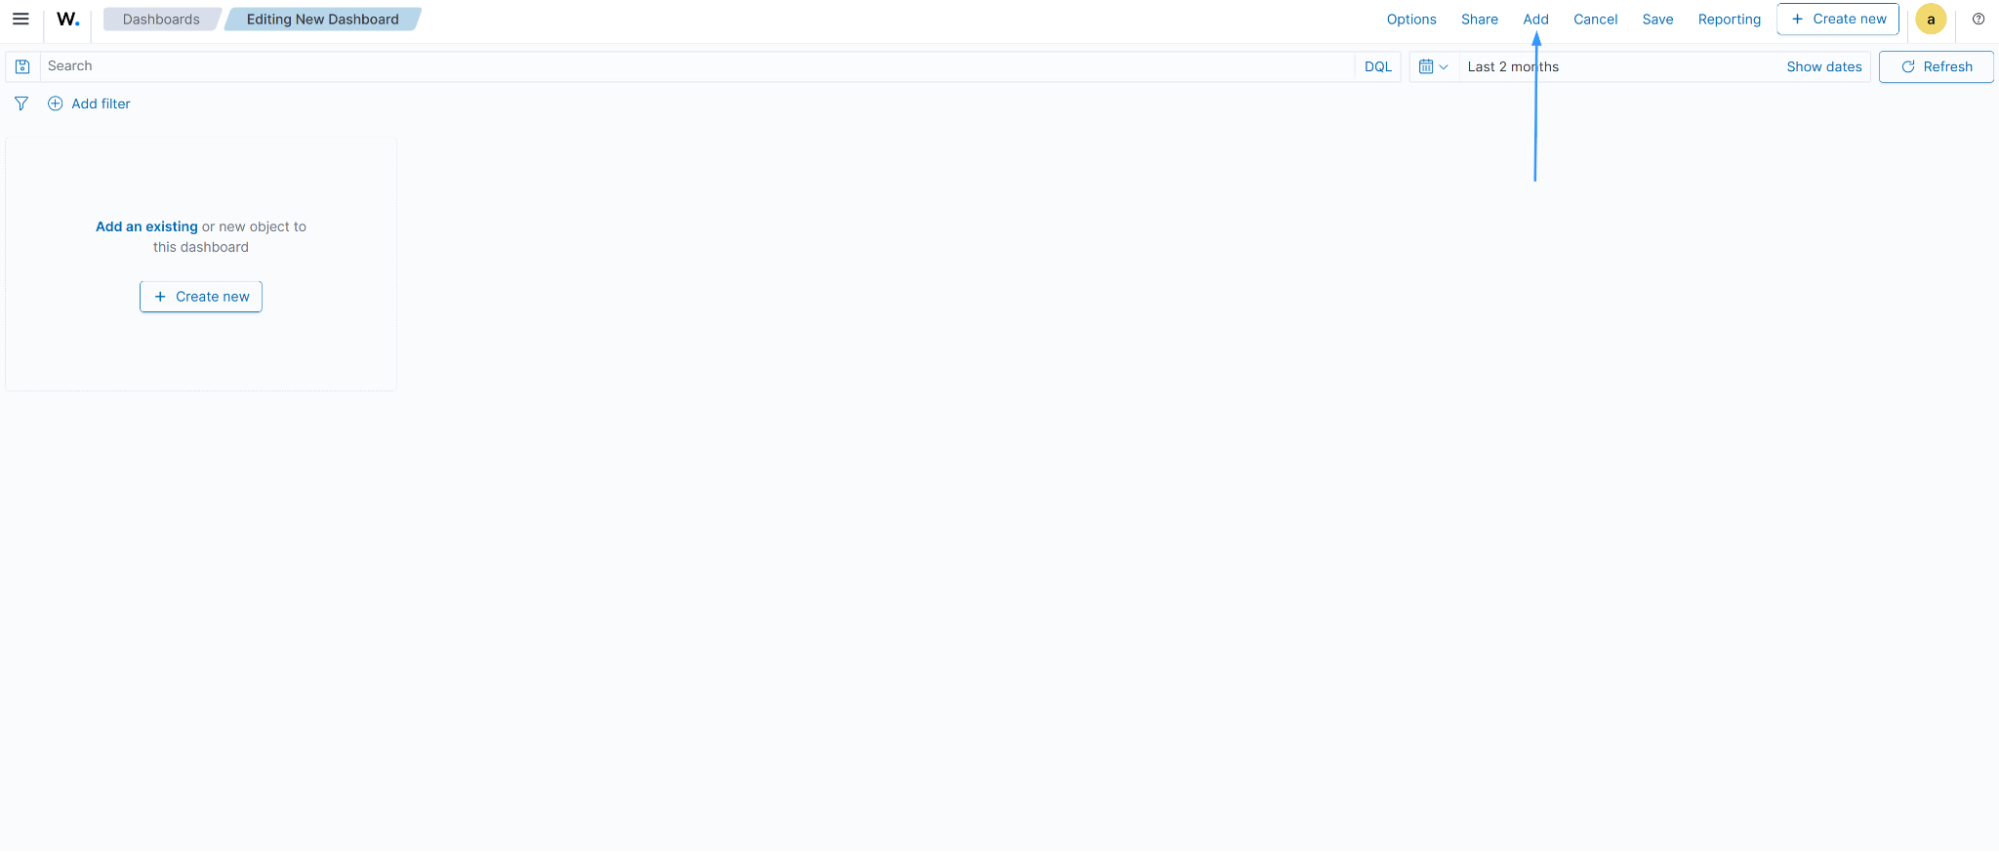
Task: Refresh the dashboard data
Action: coord(1936,67)
